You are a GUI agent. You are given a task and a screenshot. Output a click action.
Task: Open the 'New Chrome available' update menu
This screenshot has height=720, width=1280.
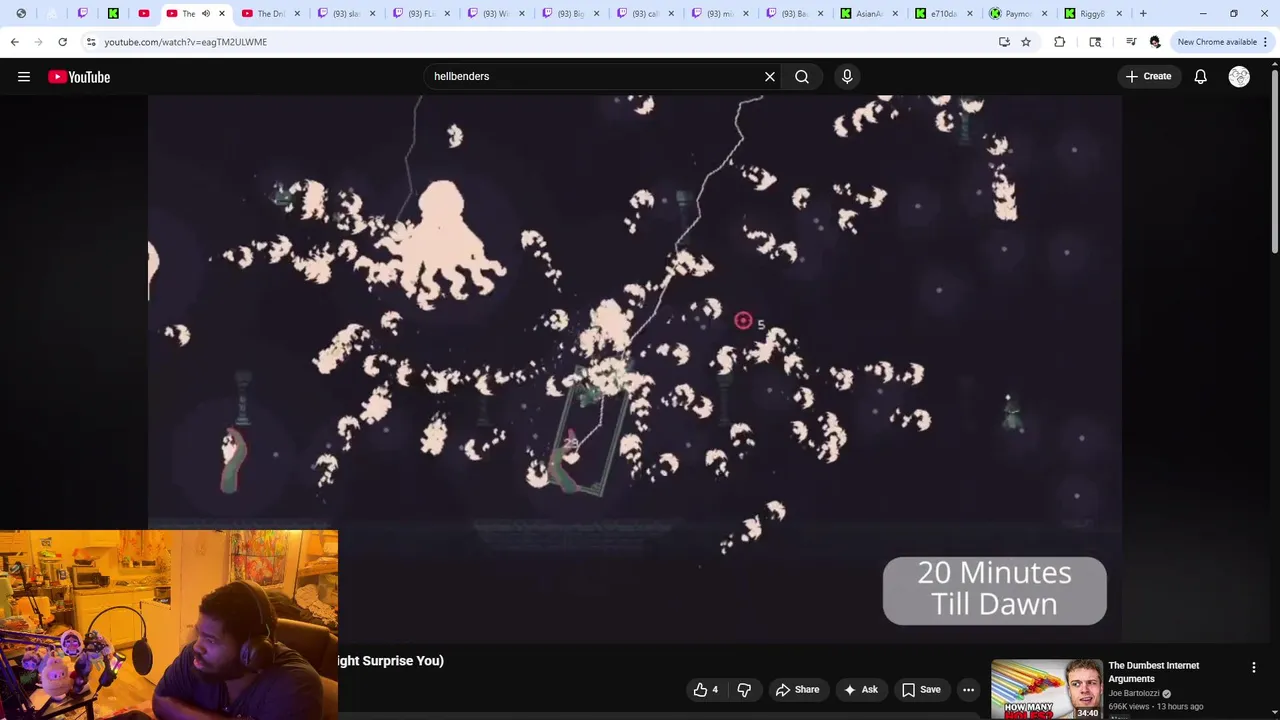coord(1222,42)
